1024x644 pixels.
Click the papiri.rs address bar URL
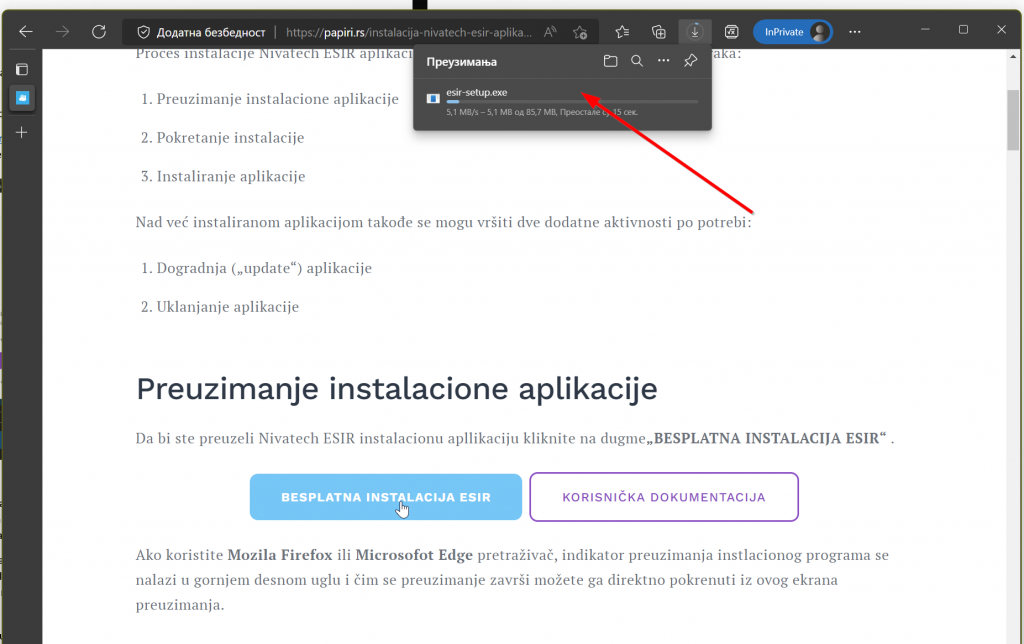(x=409, y=32)
